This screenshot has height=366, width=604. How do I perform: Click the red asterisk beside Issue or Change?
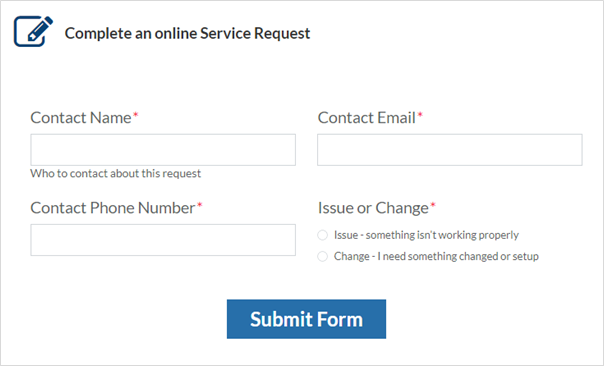(433, 205)
